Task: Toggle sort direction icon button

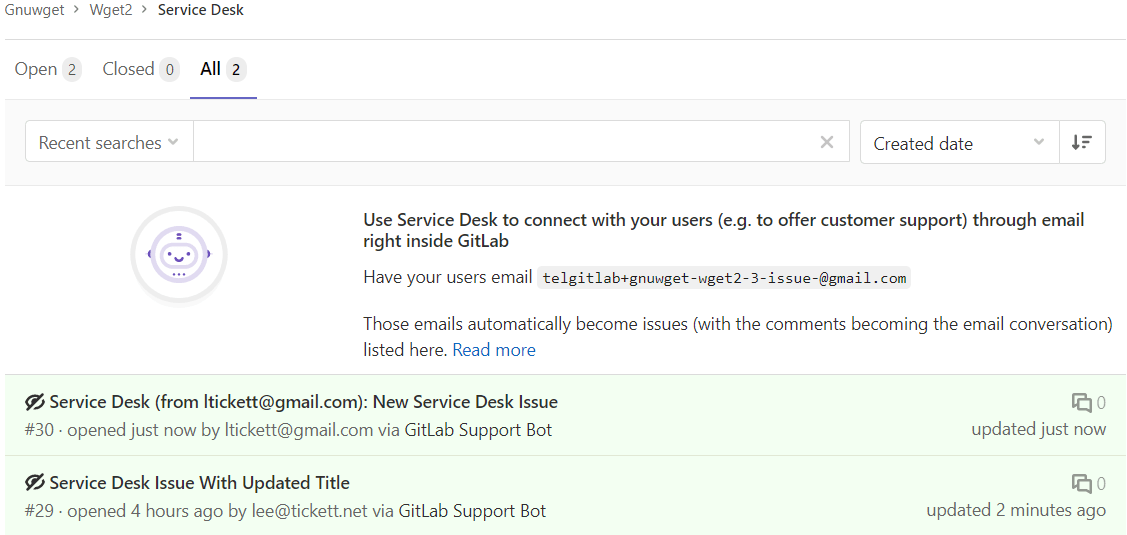Action: click(1081, 143)
